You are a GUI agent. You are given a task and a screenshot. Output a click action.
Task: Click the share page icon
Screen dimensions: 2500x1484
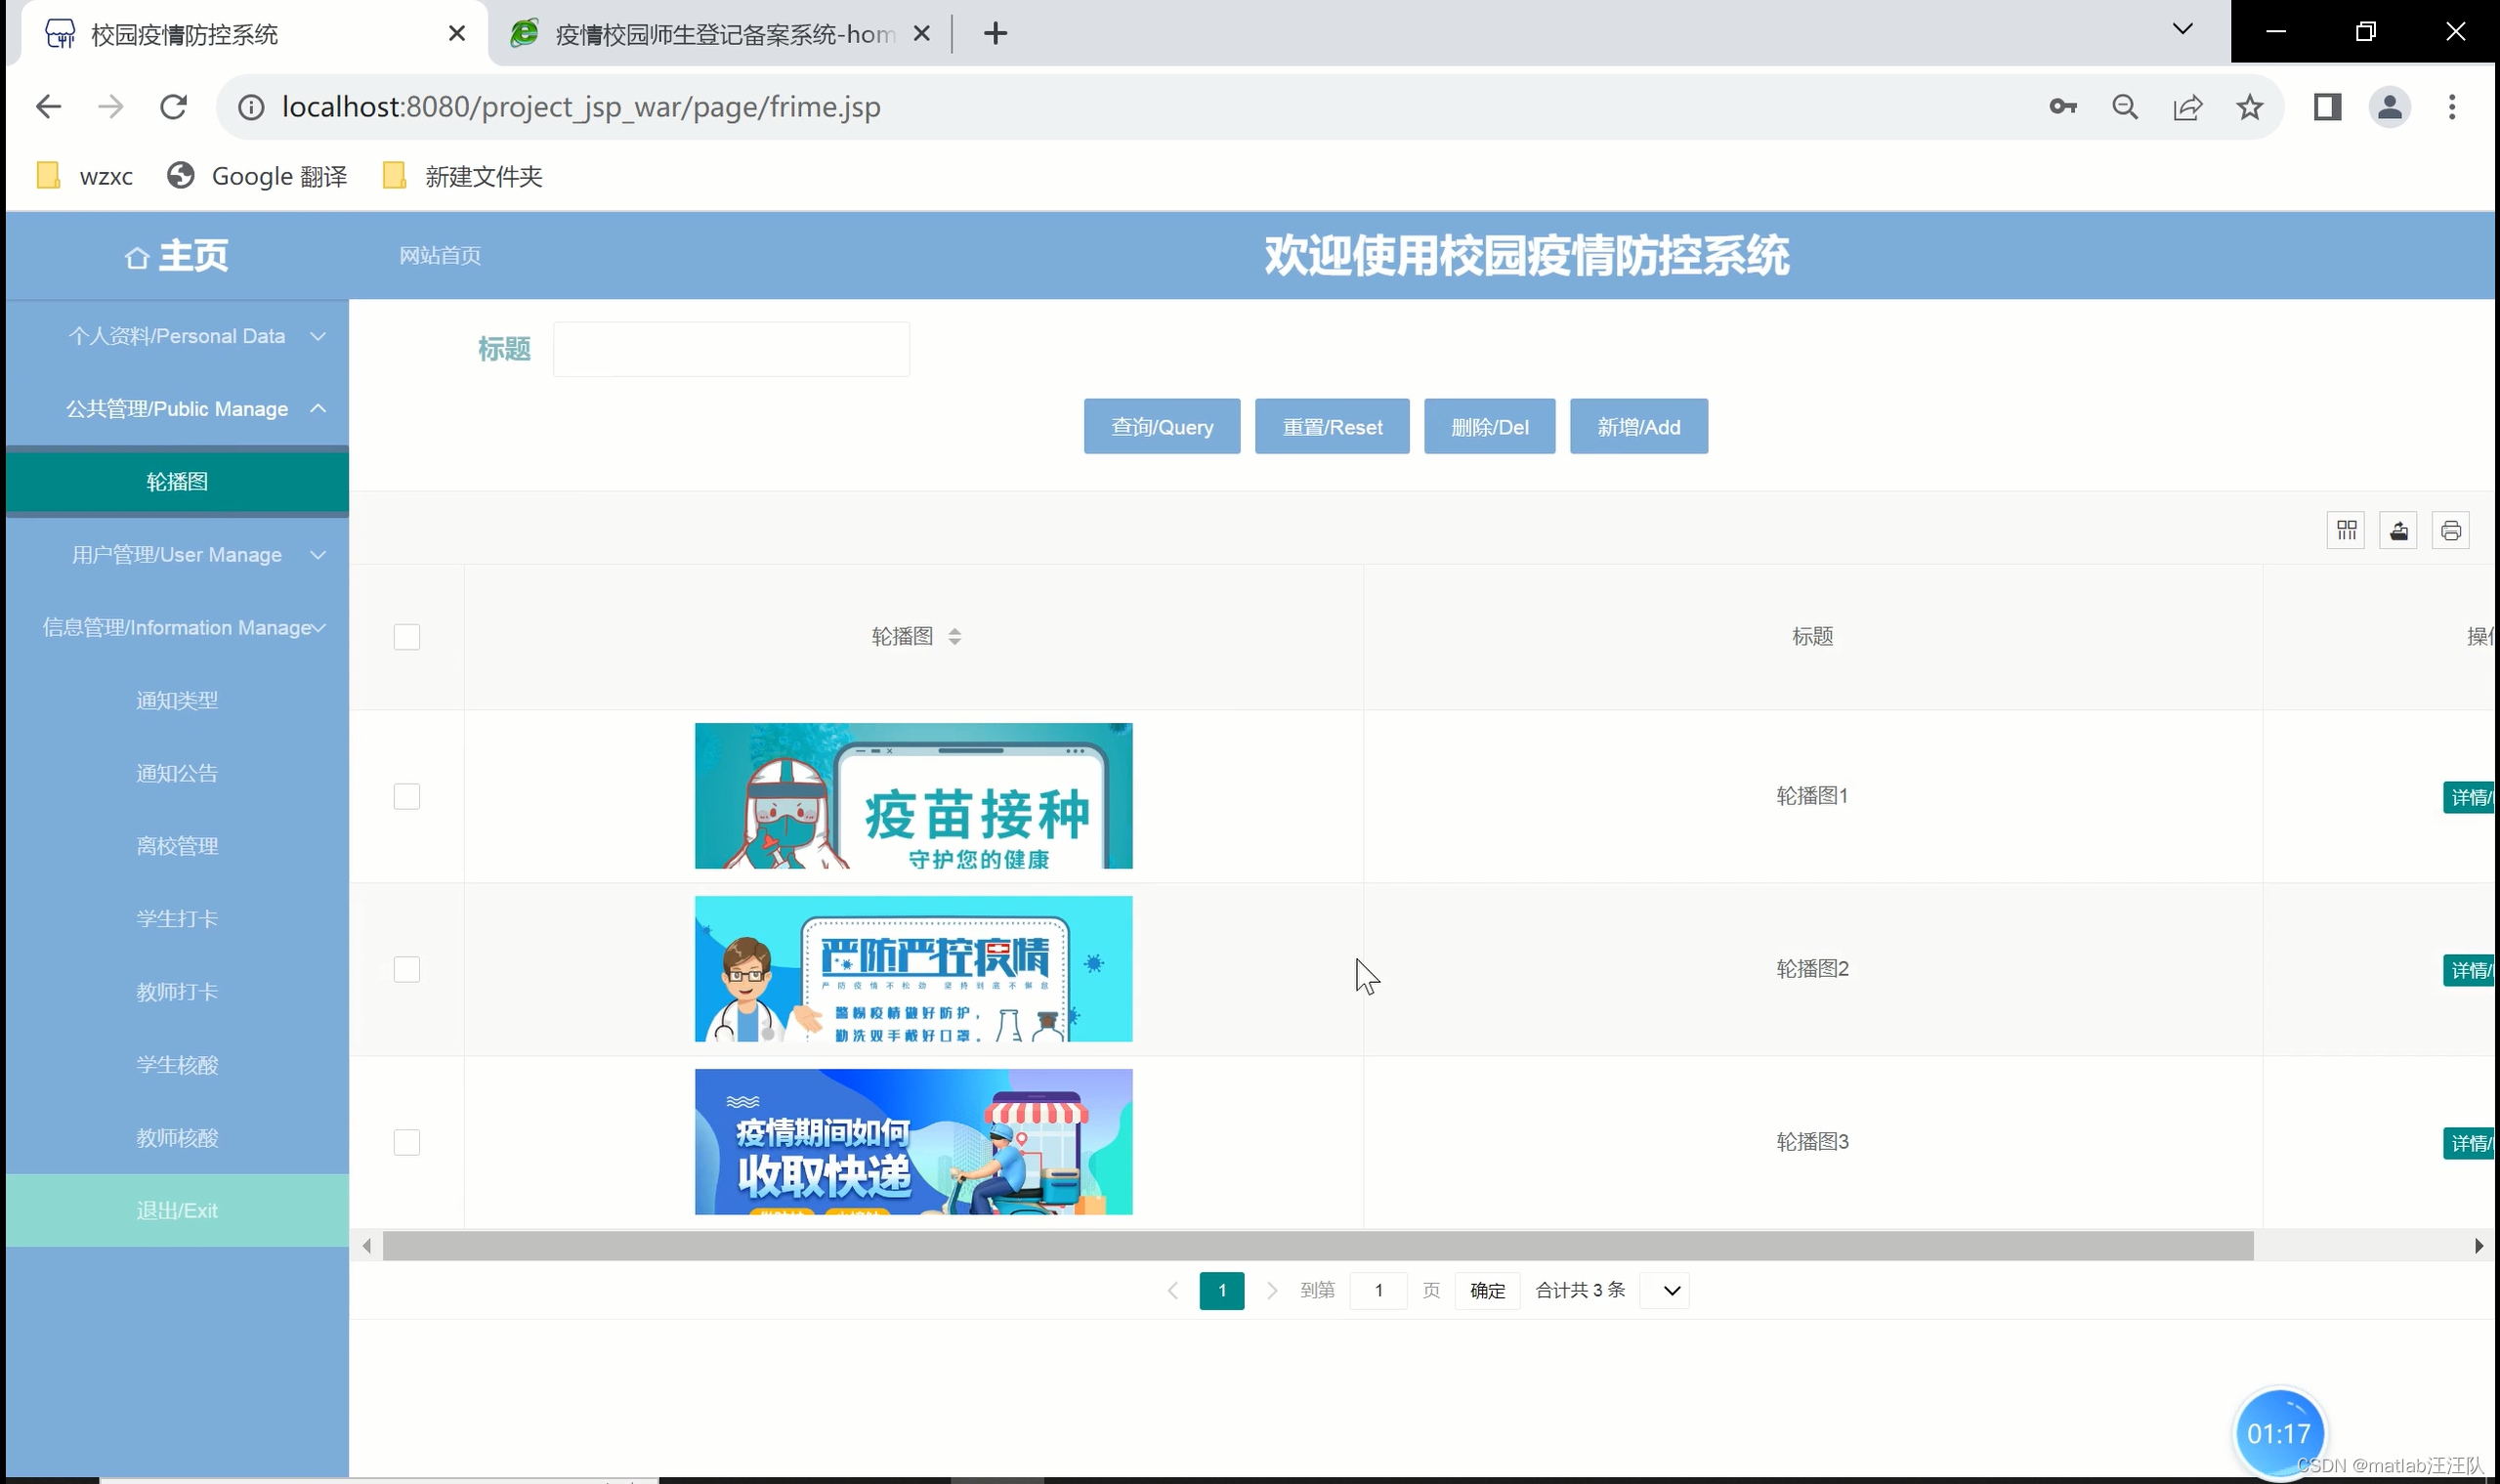point(2187,107)
